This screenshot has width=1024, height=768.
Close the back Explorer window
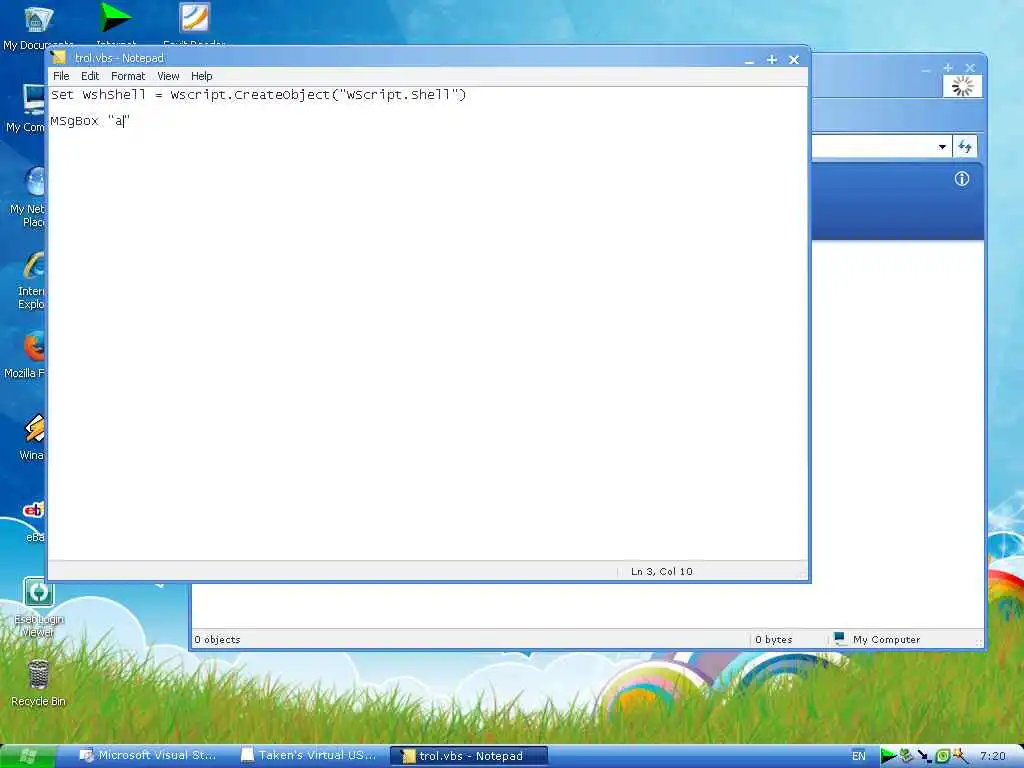coord(970,68)
